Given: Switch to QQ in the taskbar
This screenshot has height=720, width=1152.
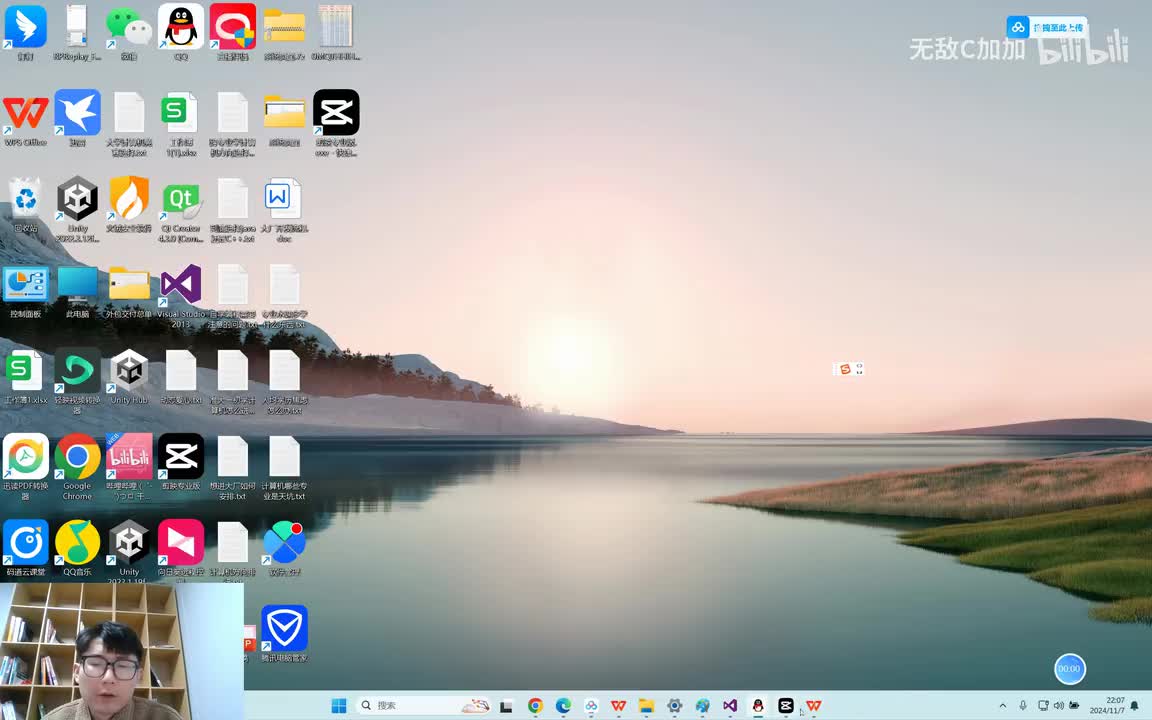Looking at the screenshot, I should click(x=757, y=705).
